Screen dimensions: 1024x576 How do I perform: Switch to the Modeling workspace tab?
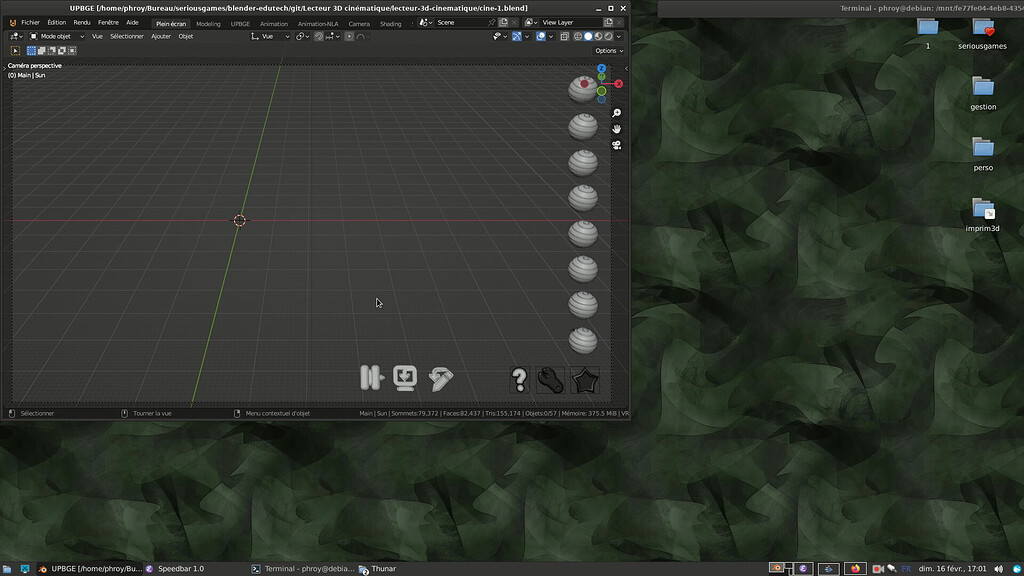[209, 23]
